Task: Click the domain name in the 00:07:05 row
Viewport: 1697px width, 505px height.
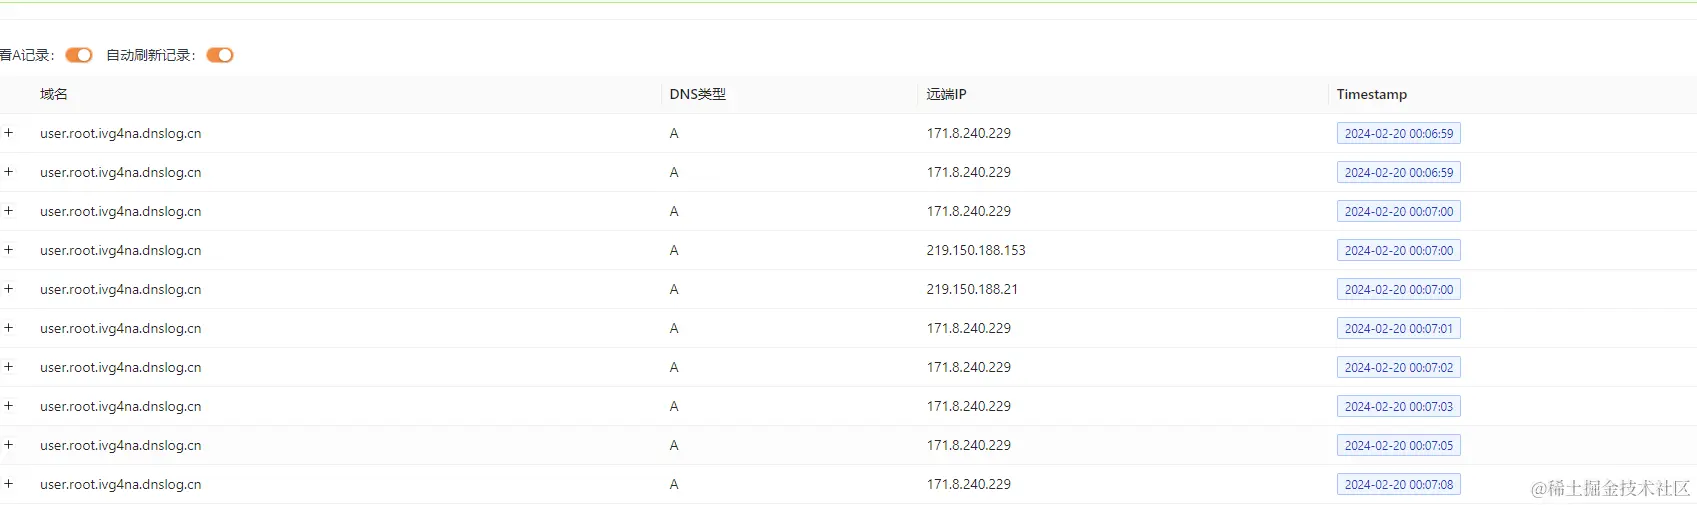Action: (121, 445)
